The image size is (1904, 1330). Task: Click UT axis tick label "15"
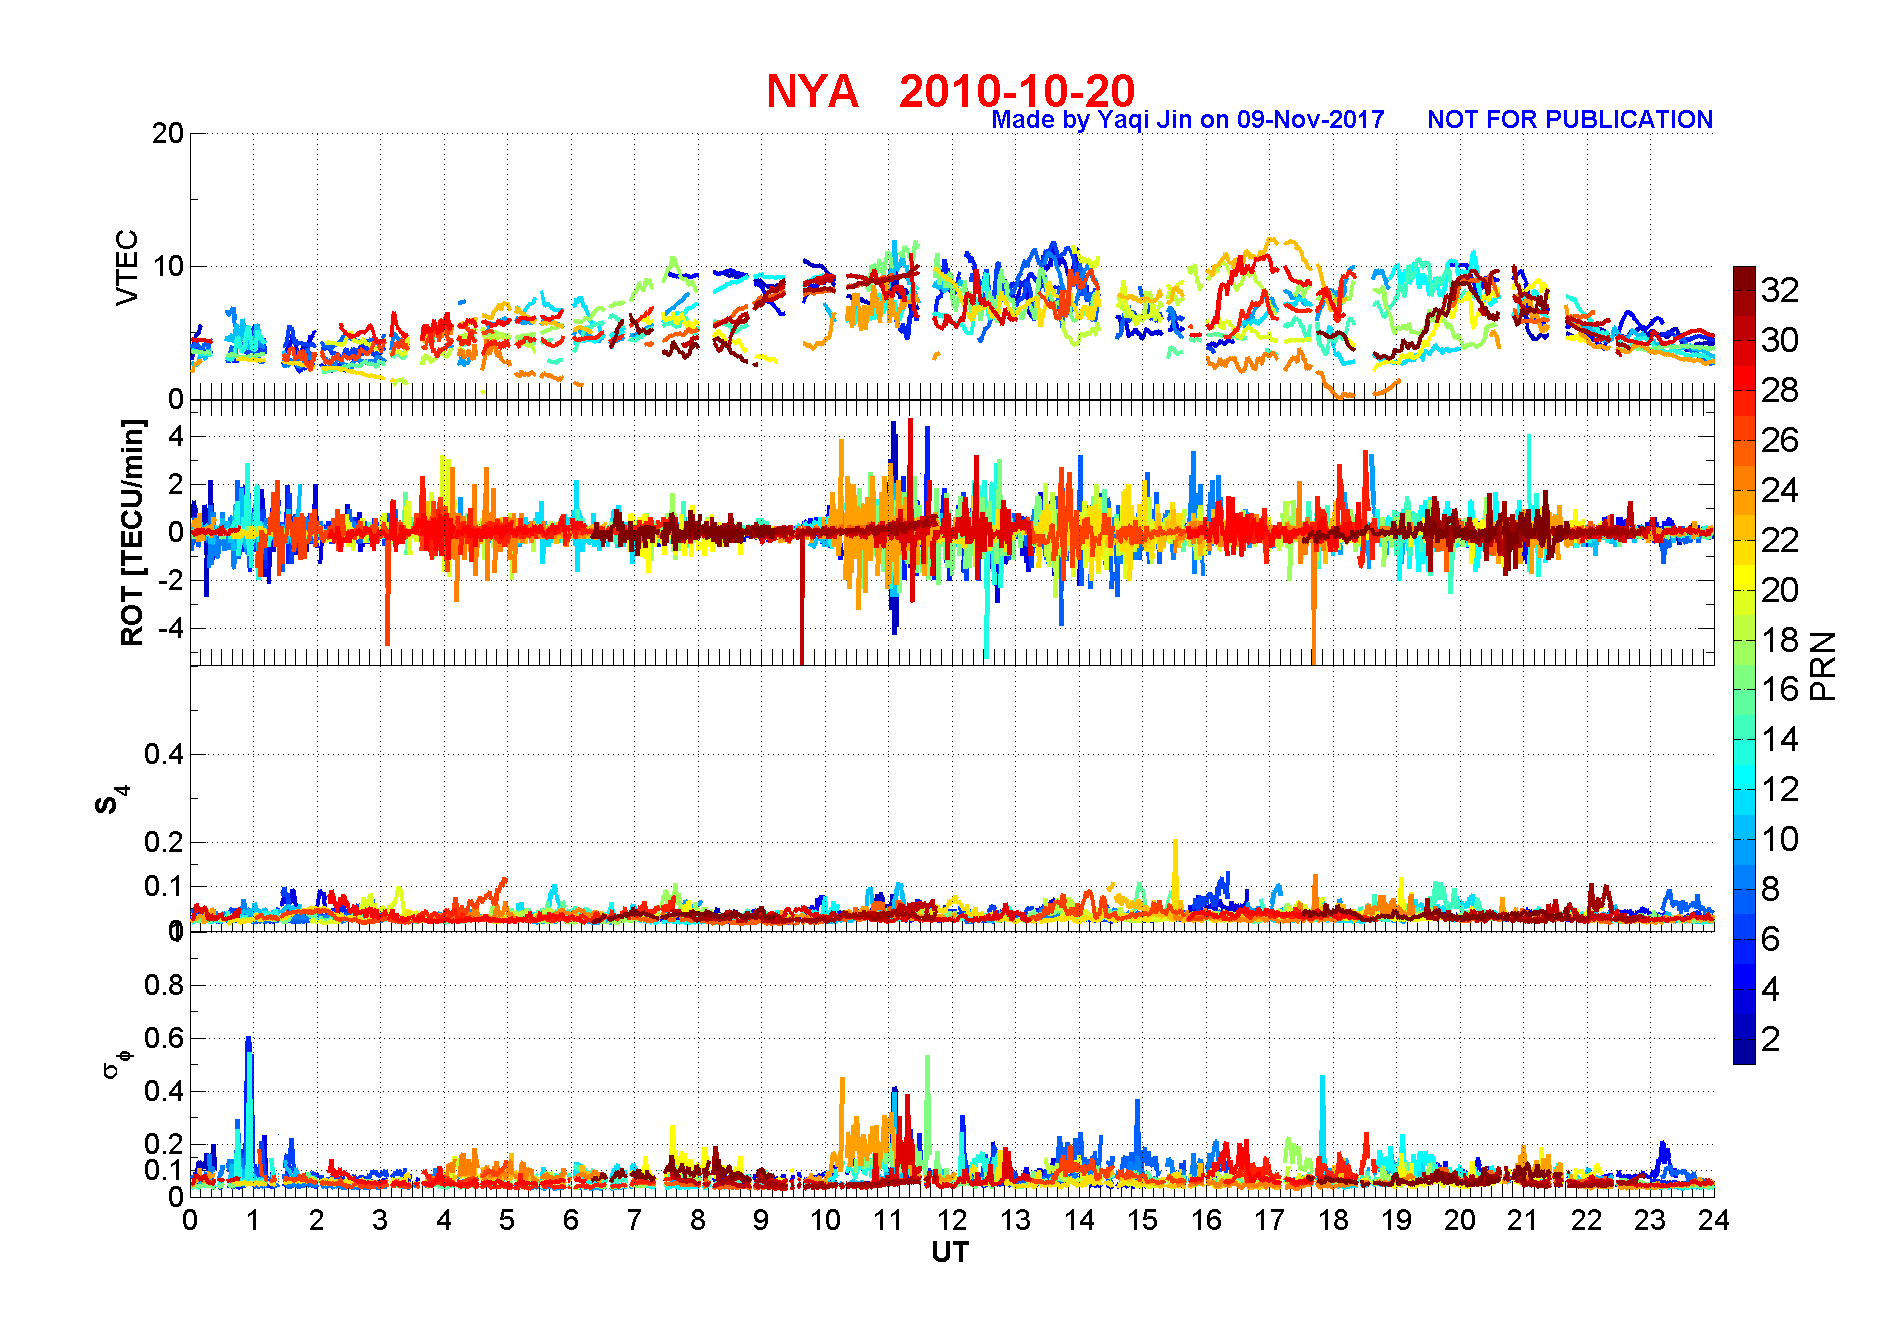(x=1142, y=1220)
